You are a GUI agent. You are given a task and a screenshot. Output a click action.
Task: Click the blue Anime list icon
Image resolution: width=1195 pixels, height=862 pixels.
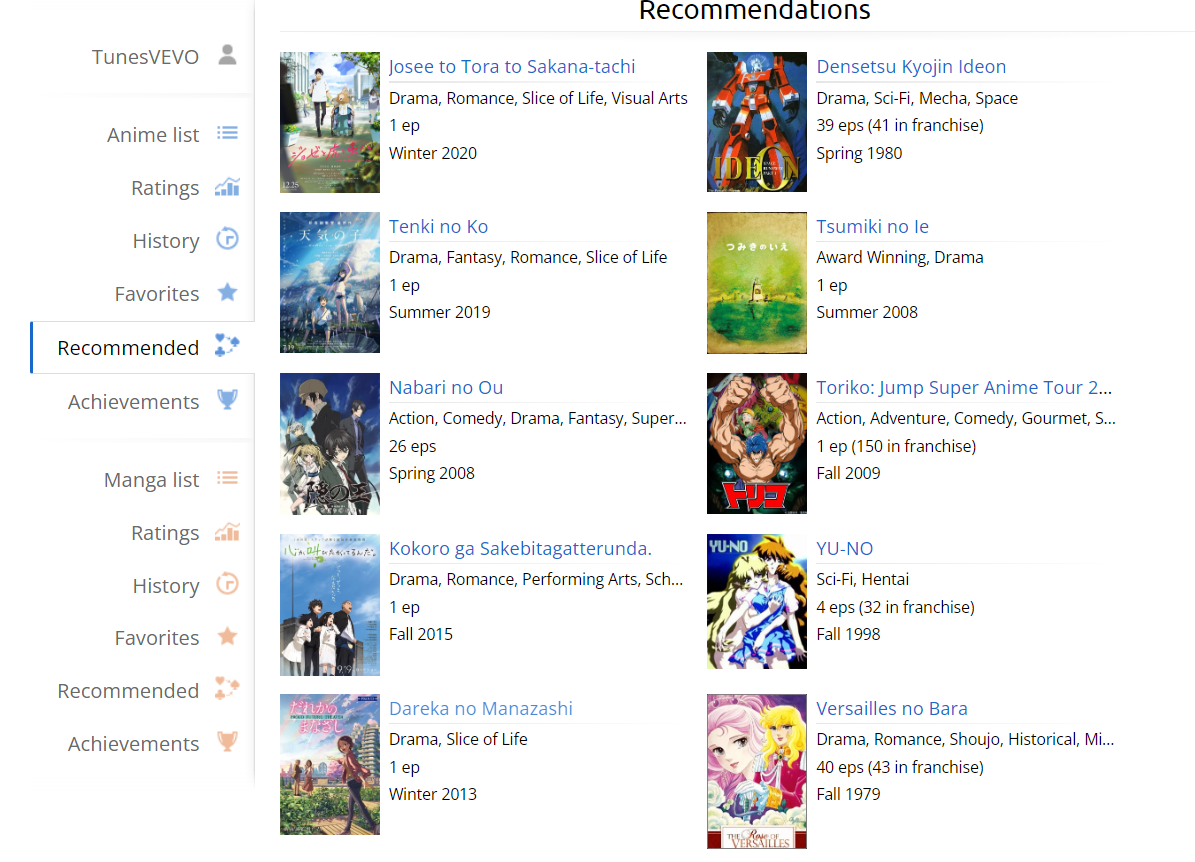[x=228, y=133]
